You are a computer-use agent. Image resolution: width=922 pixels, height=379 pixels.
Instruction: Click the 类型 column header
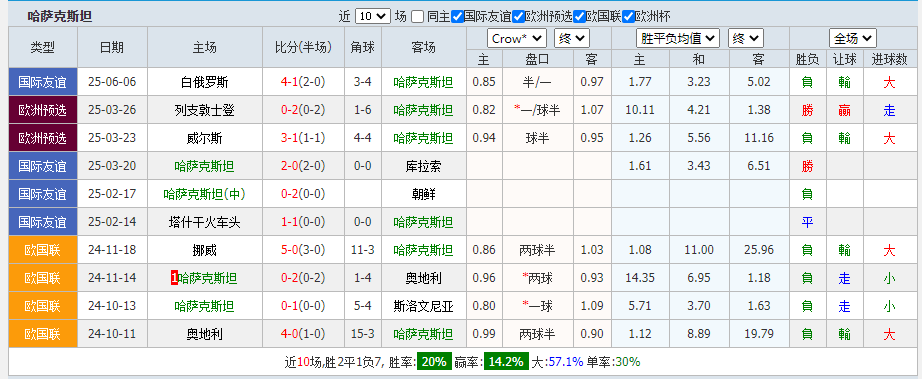[x=43, y=48]
